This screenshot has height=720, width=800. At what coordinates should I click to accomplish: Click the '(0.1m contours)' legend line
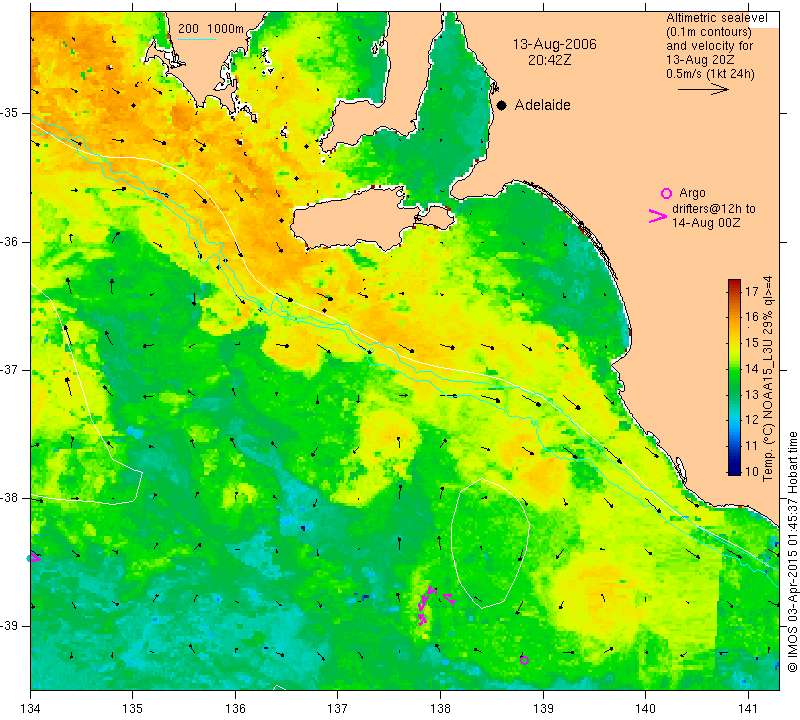[x=709, y=32]
